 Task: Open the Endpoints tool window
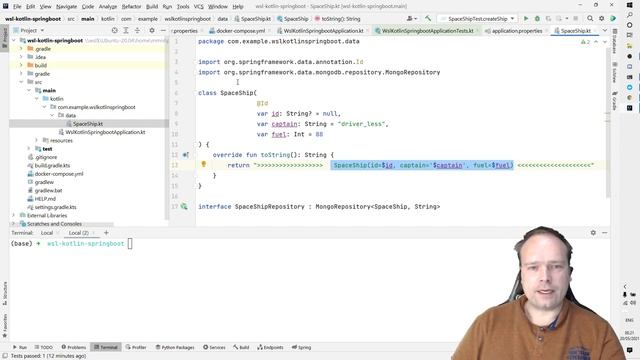pos(270,347)
